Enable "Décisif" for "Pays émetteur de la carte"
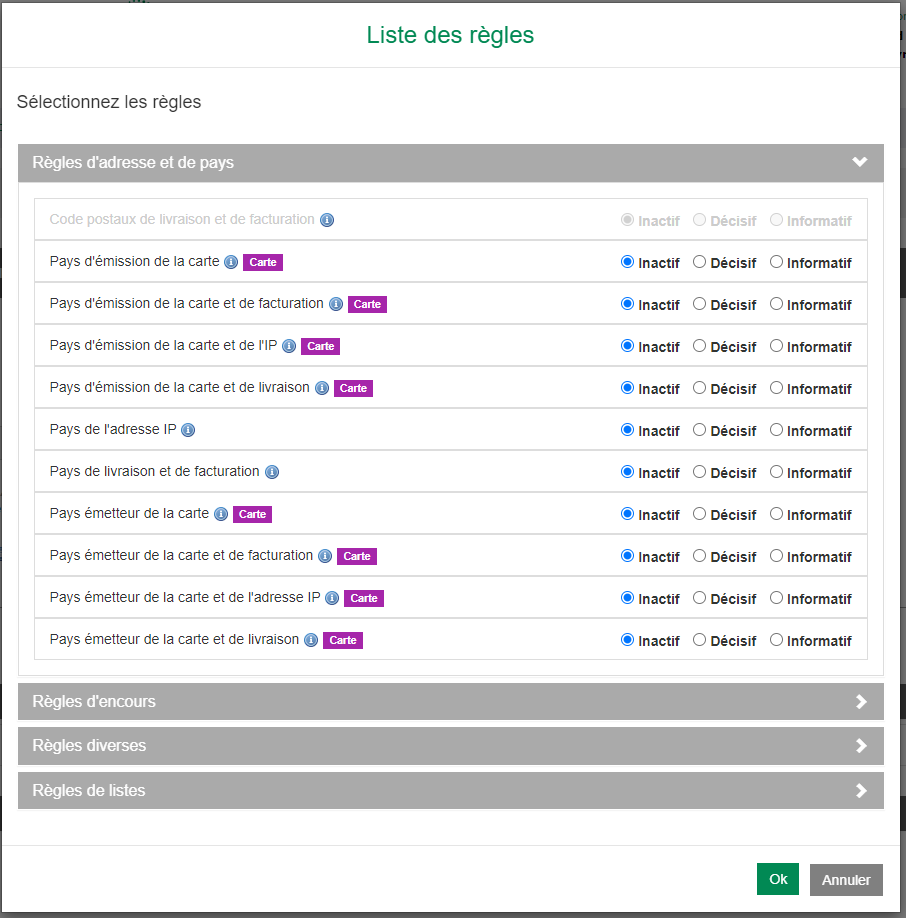 [x=698, y=514]
